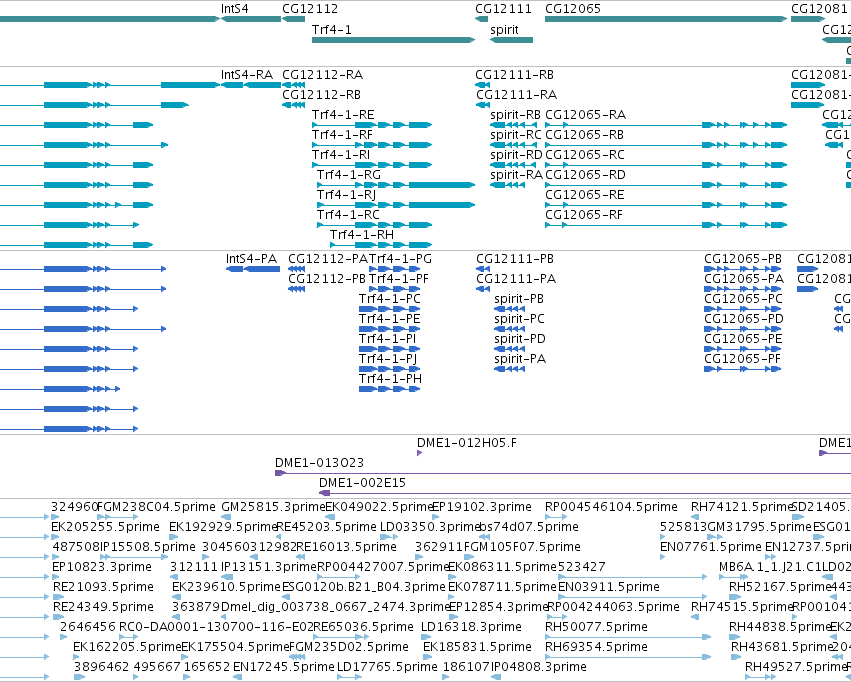The width and height of the screenshot is (851, 682).
Task: Click protein CG12065-PF
Action: [x=742, y=369]
